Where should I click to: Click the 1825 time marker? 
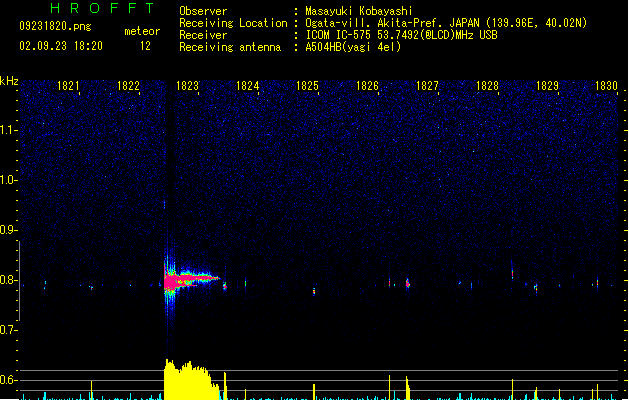[307, 86]
